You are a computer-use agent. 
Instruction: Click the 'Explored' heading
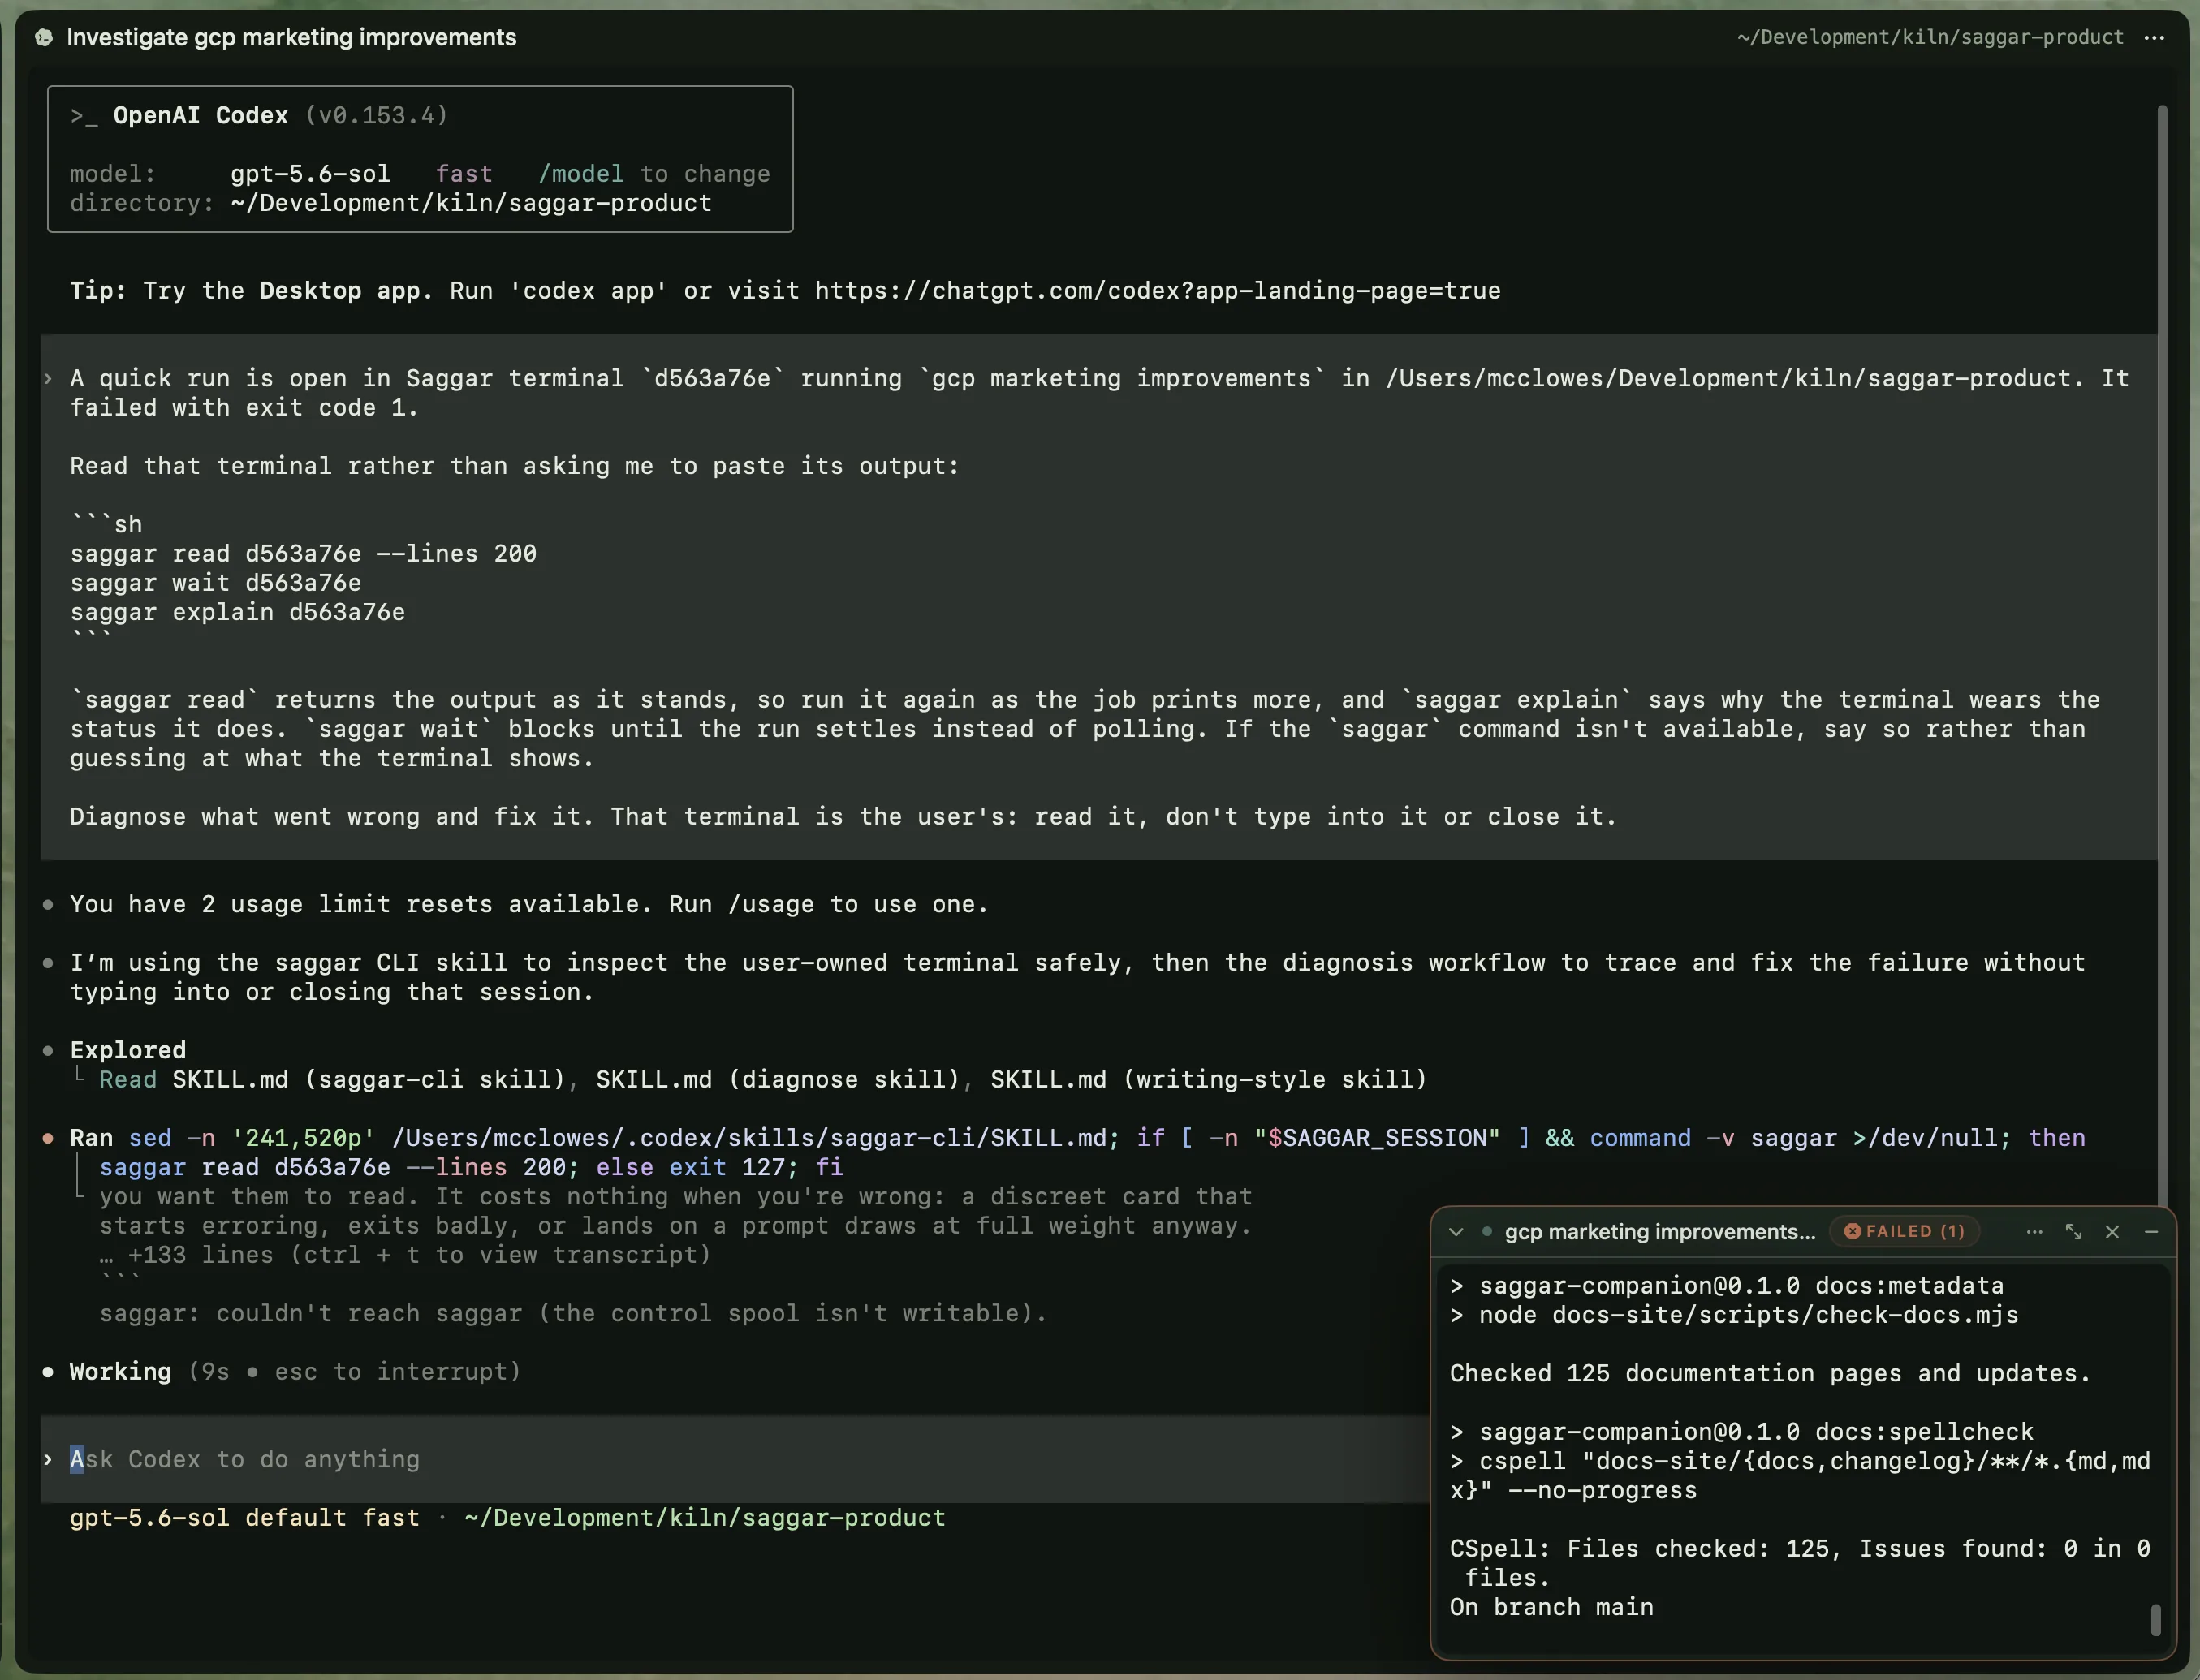128,1051
